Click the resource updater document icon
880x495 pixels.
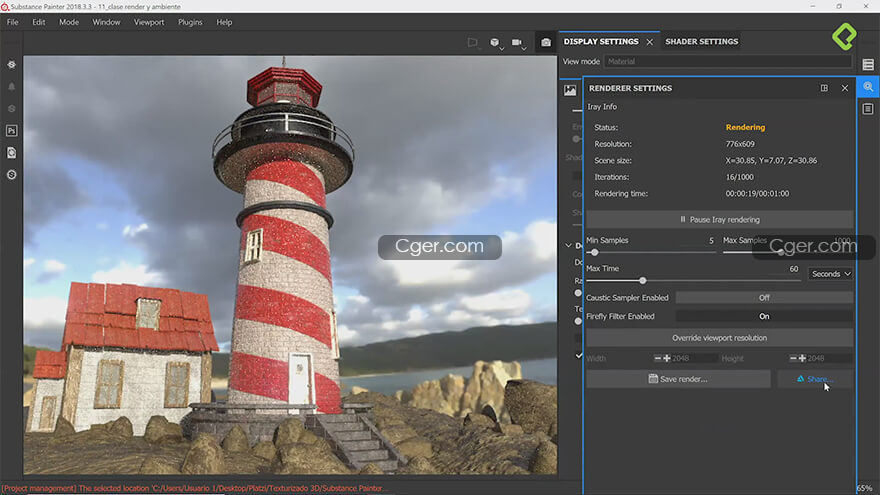coord(11,153)
